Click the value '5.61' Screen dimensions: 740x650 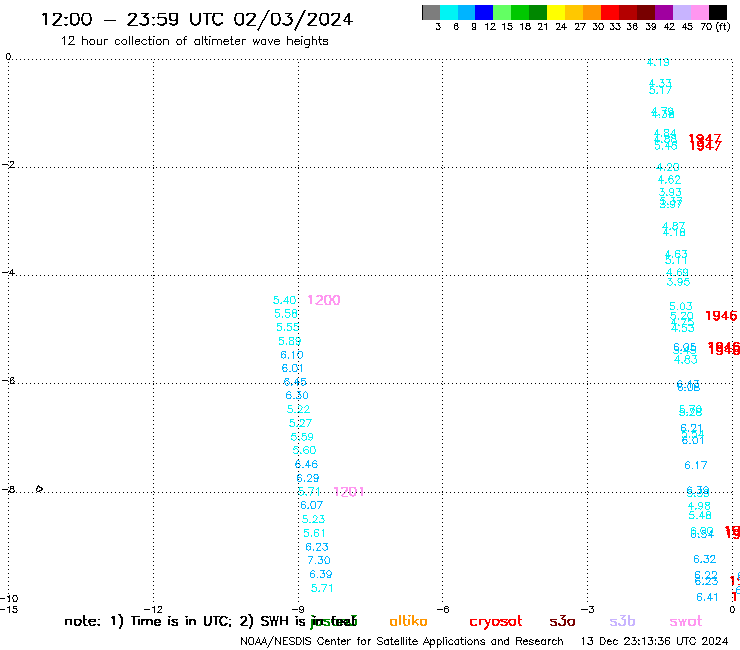click(x=314, y=533)
